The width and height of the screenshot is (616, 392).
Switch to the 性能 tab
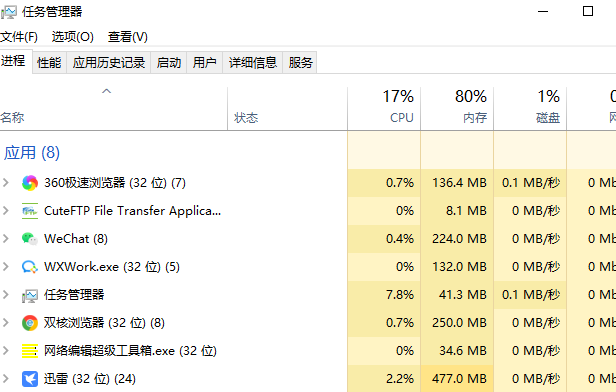pos(49,62)
